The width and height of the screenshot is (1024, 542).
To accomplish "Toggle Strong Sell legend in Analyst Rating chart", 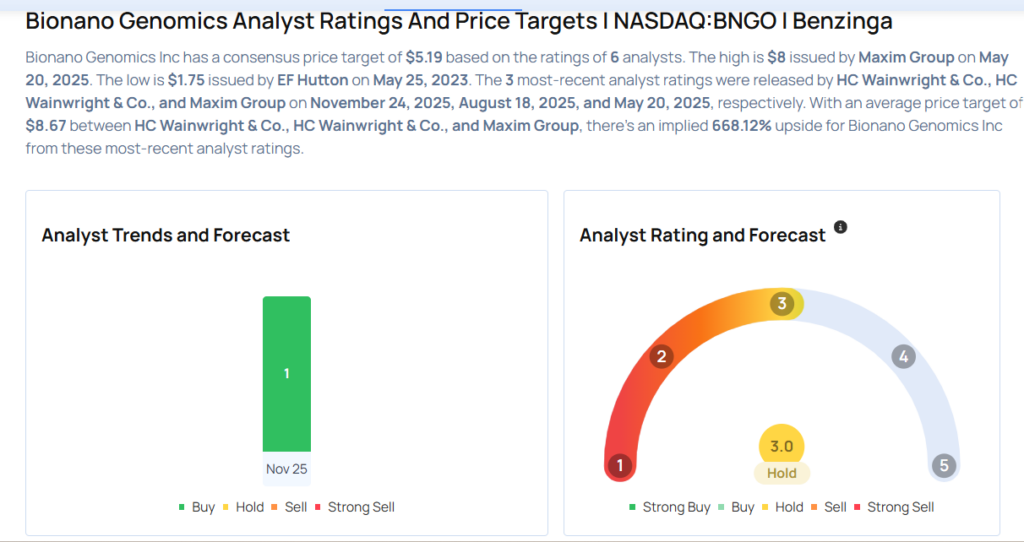I will click(x=893, y=507).
